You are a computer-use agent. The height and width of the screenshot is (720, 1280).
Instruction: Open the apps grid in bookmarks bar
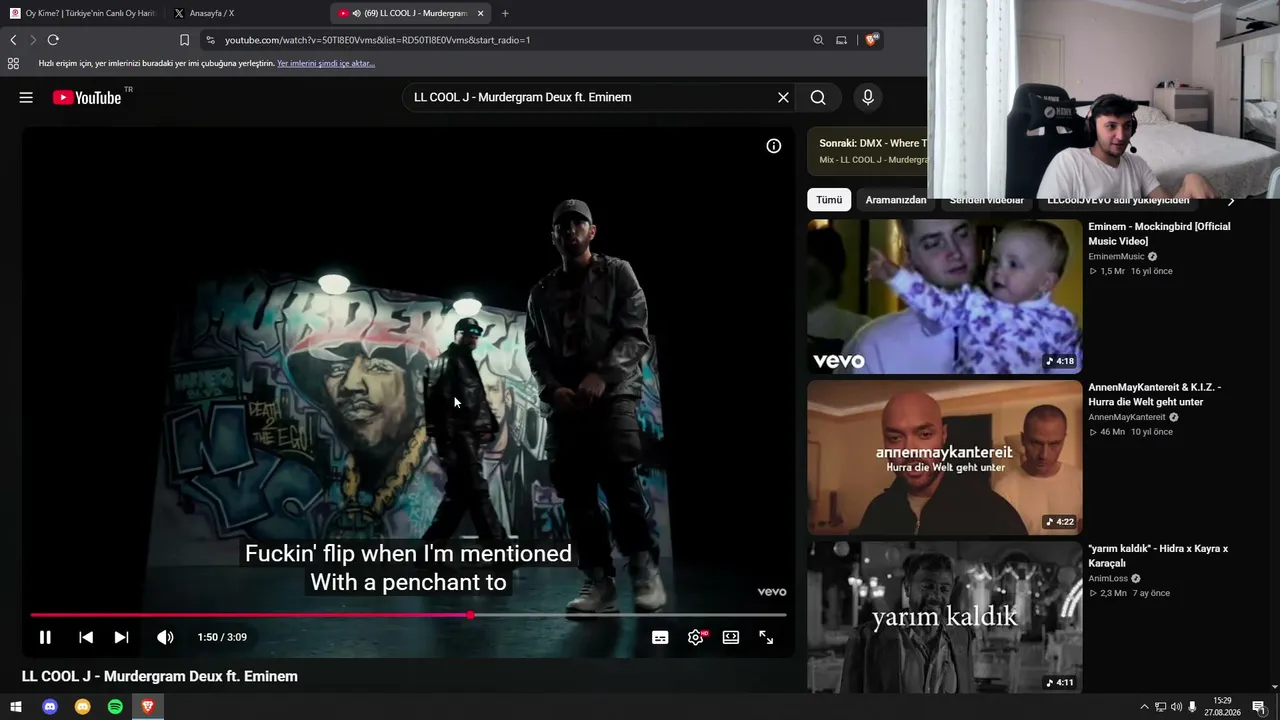click(13, 63)
